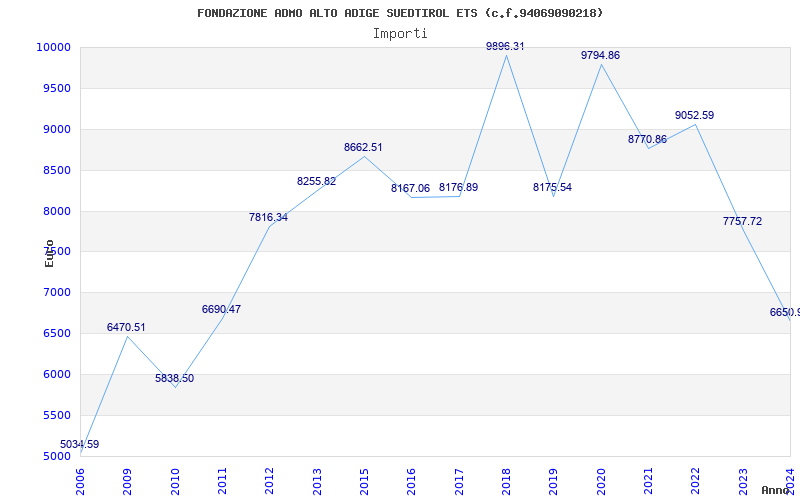
Task: Click x-axis year 2020
Action: [601, 482]
